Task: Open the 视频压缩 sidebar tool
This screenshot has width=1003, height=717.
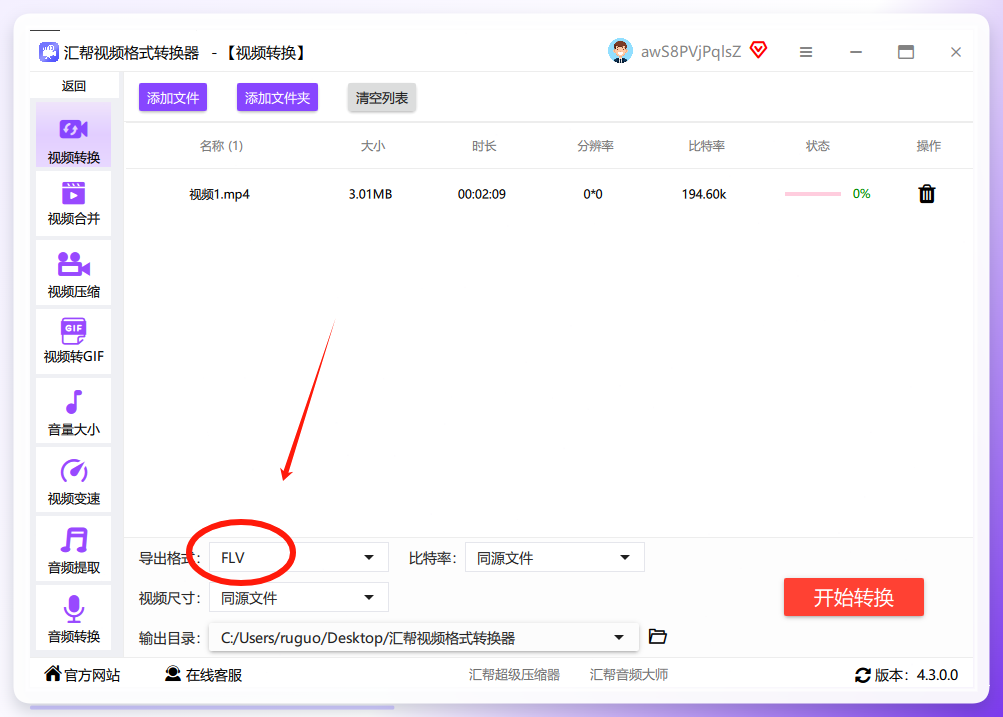Action: pos(74,272)
